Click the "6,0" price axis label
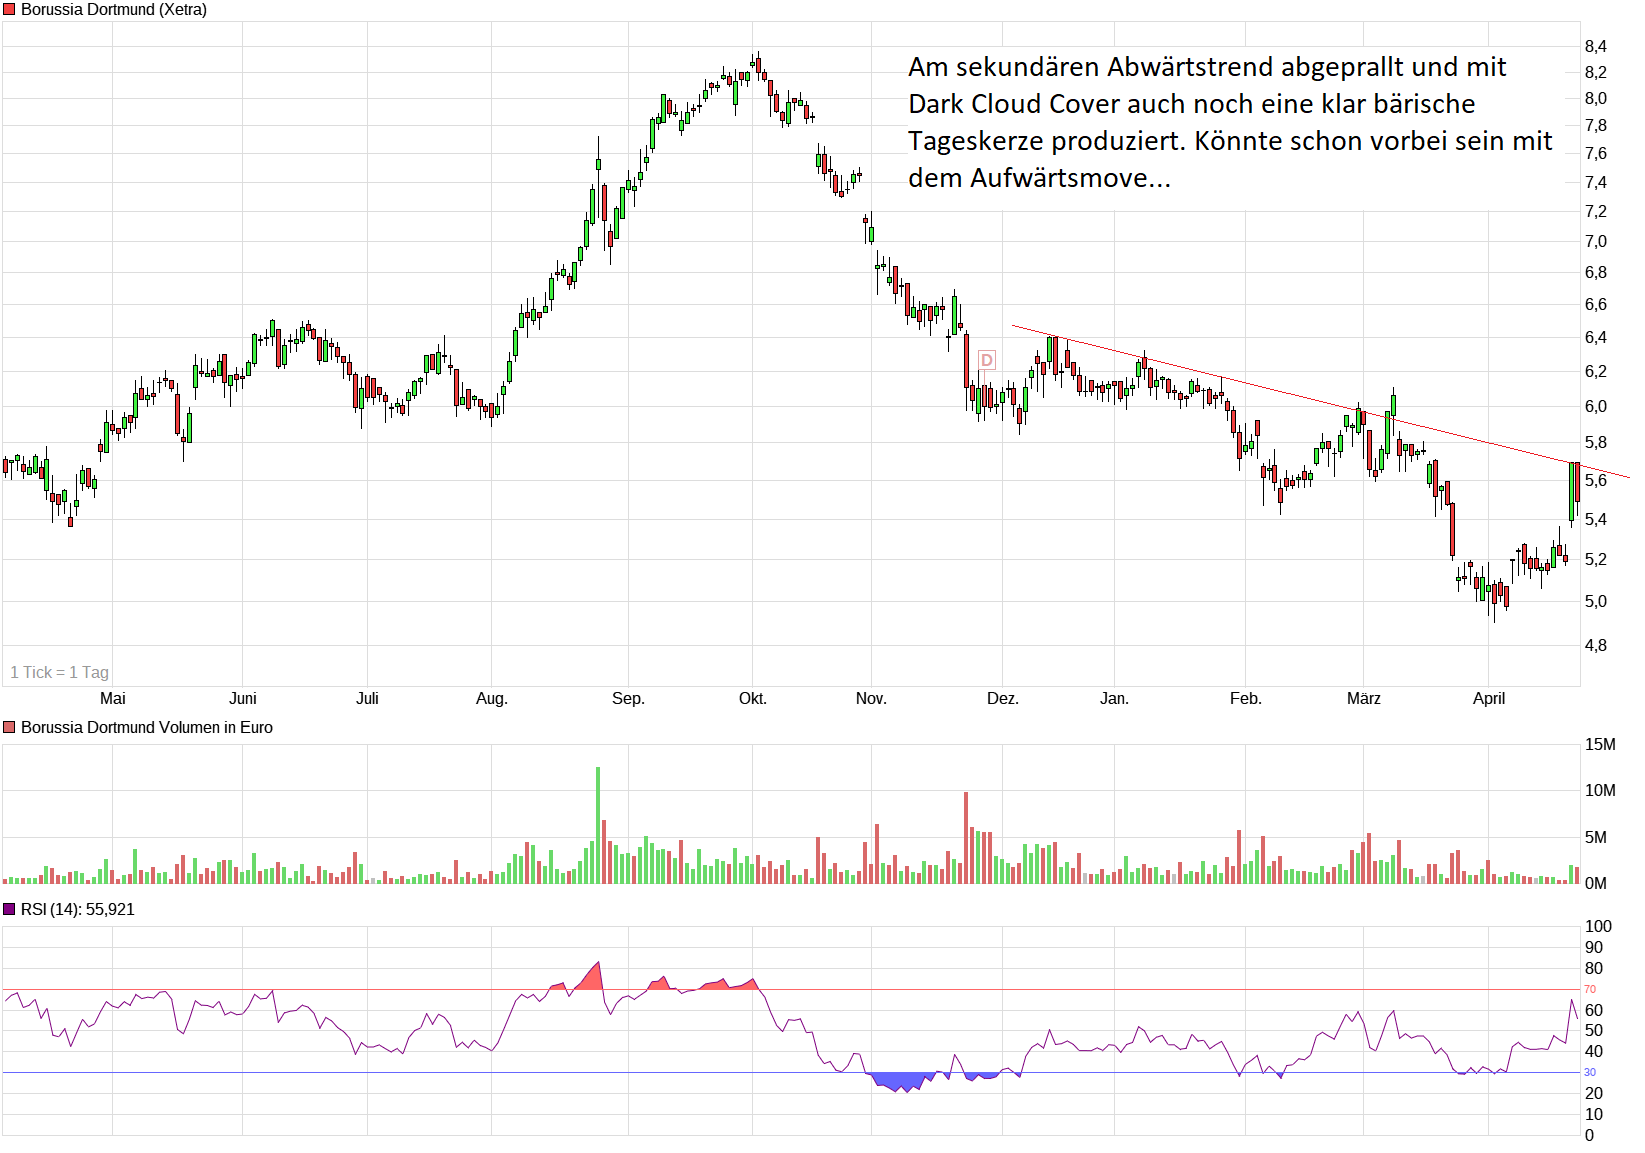1645x1153 pixels. pos(1596,407)
